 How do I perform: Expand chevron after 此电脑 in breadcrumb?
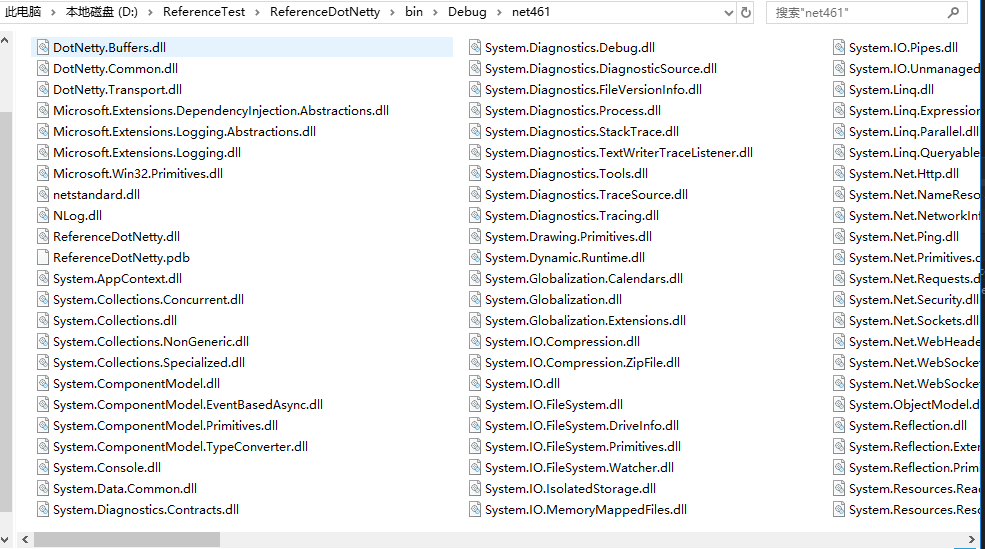coord(53,12)
